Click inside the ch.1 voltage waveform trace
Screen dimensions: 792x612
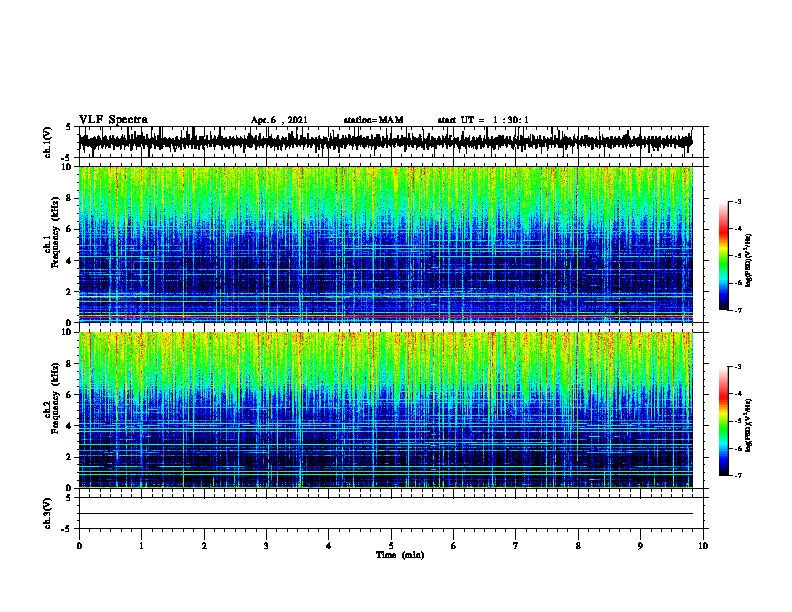pos(385,142)
